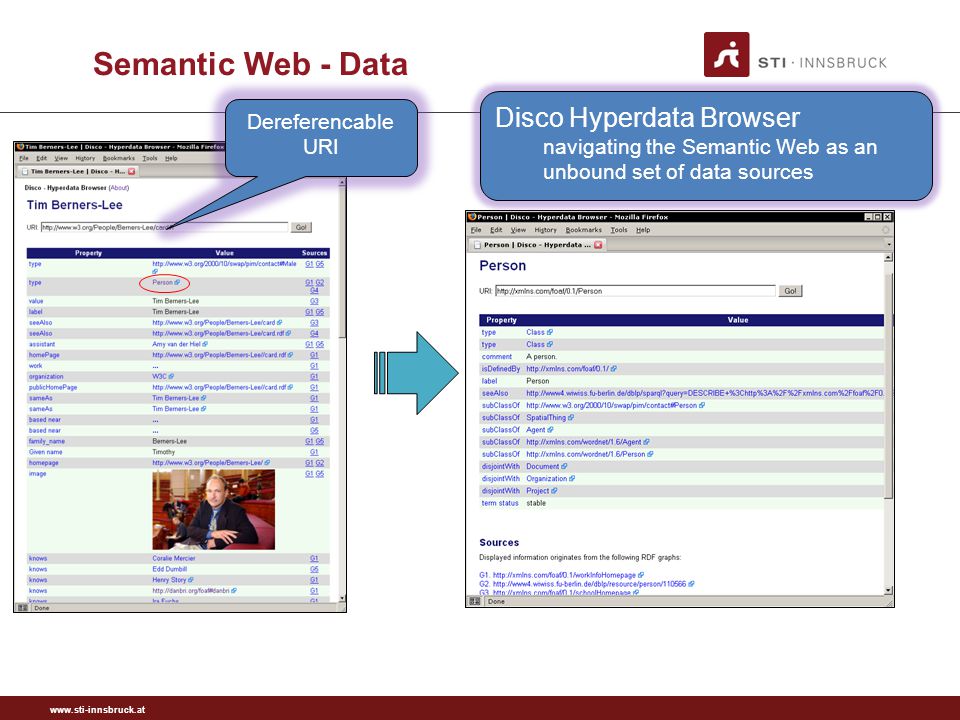This screenshot has height=720, width=960.
Task: Click the publicHomePage property link
Action: coord(53,388)
